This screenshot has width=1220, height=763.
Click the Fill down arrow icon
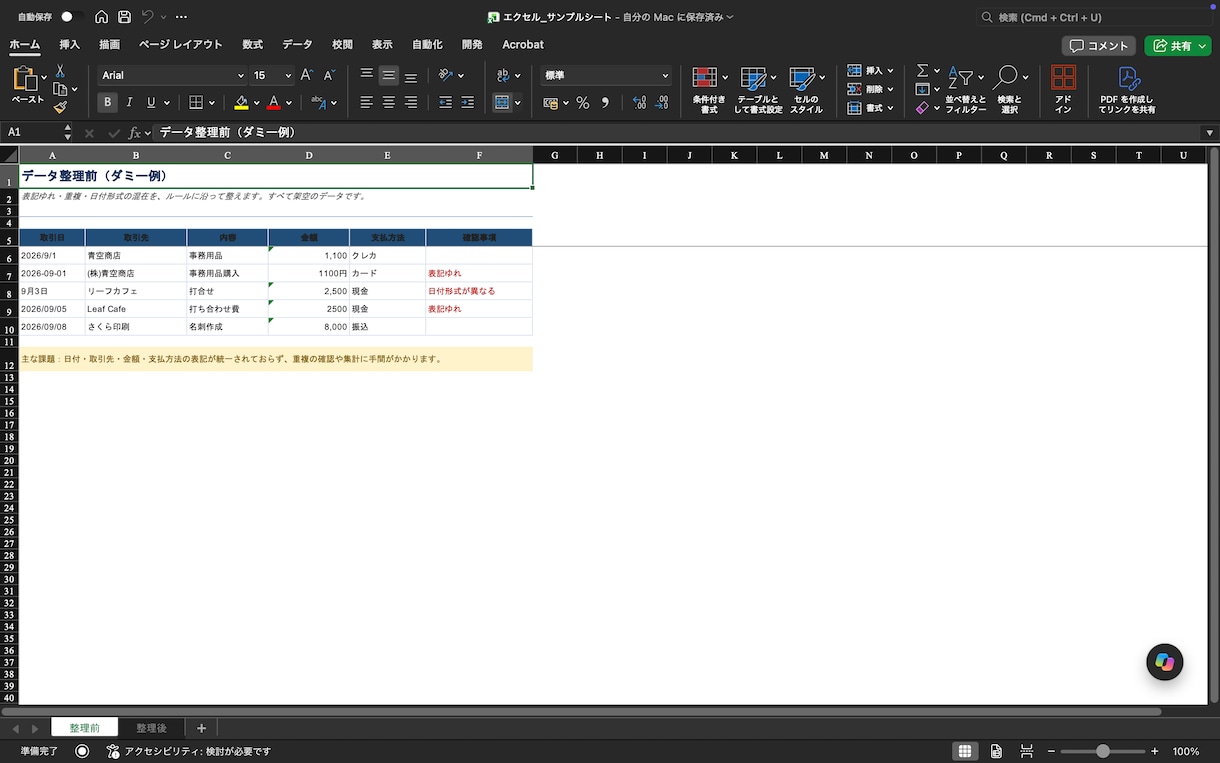pyautogui.click(x=922, y=89)
